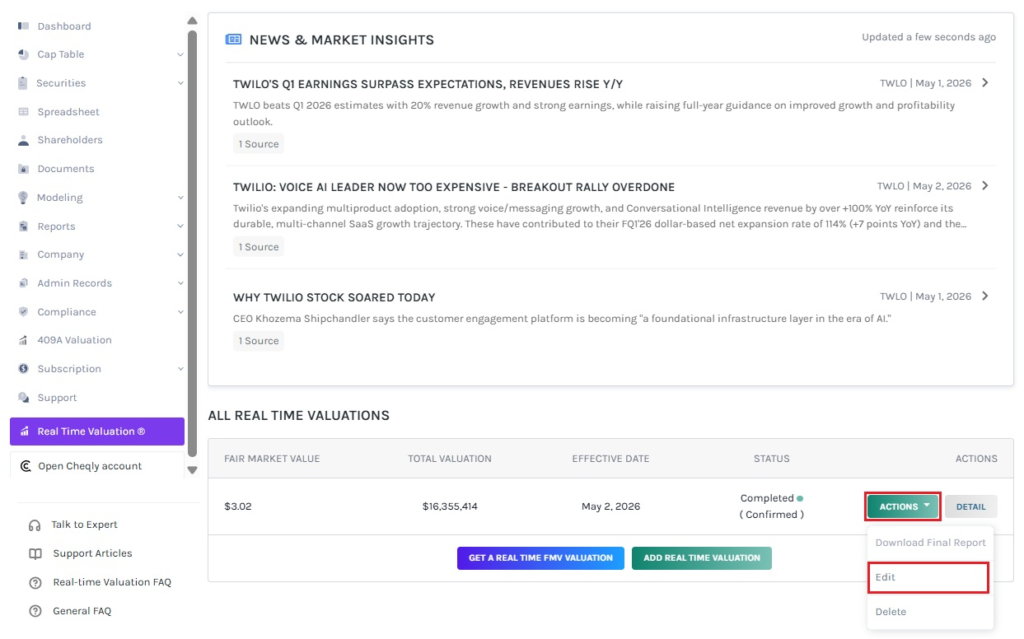This screenshot has width=1024, height=639.
Task: Click the Talk to Expert headset icon
Action: (x=35, y=525)
